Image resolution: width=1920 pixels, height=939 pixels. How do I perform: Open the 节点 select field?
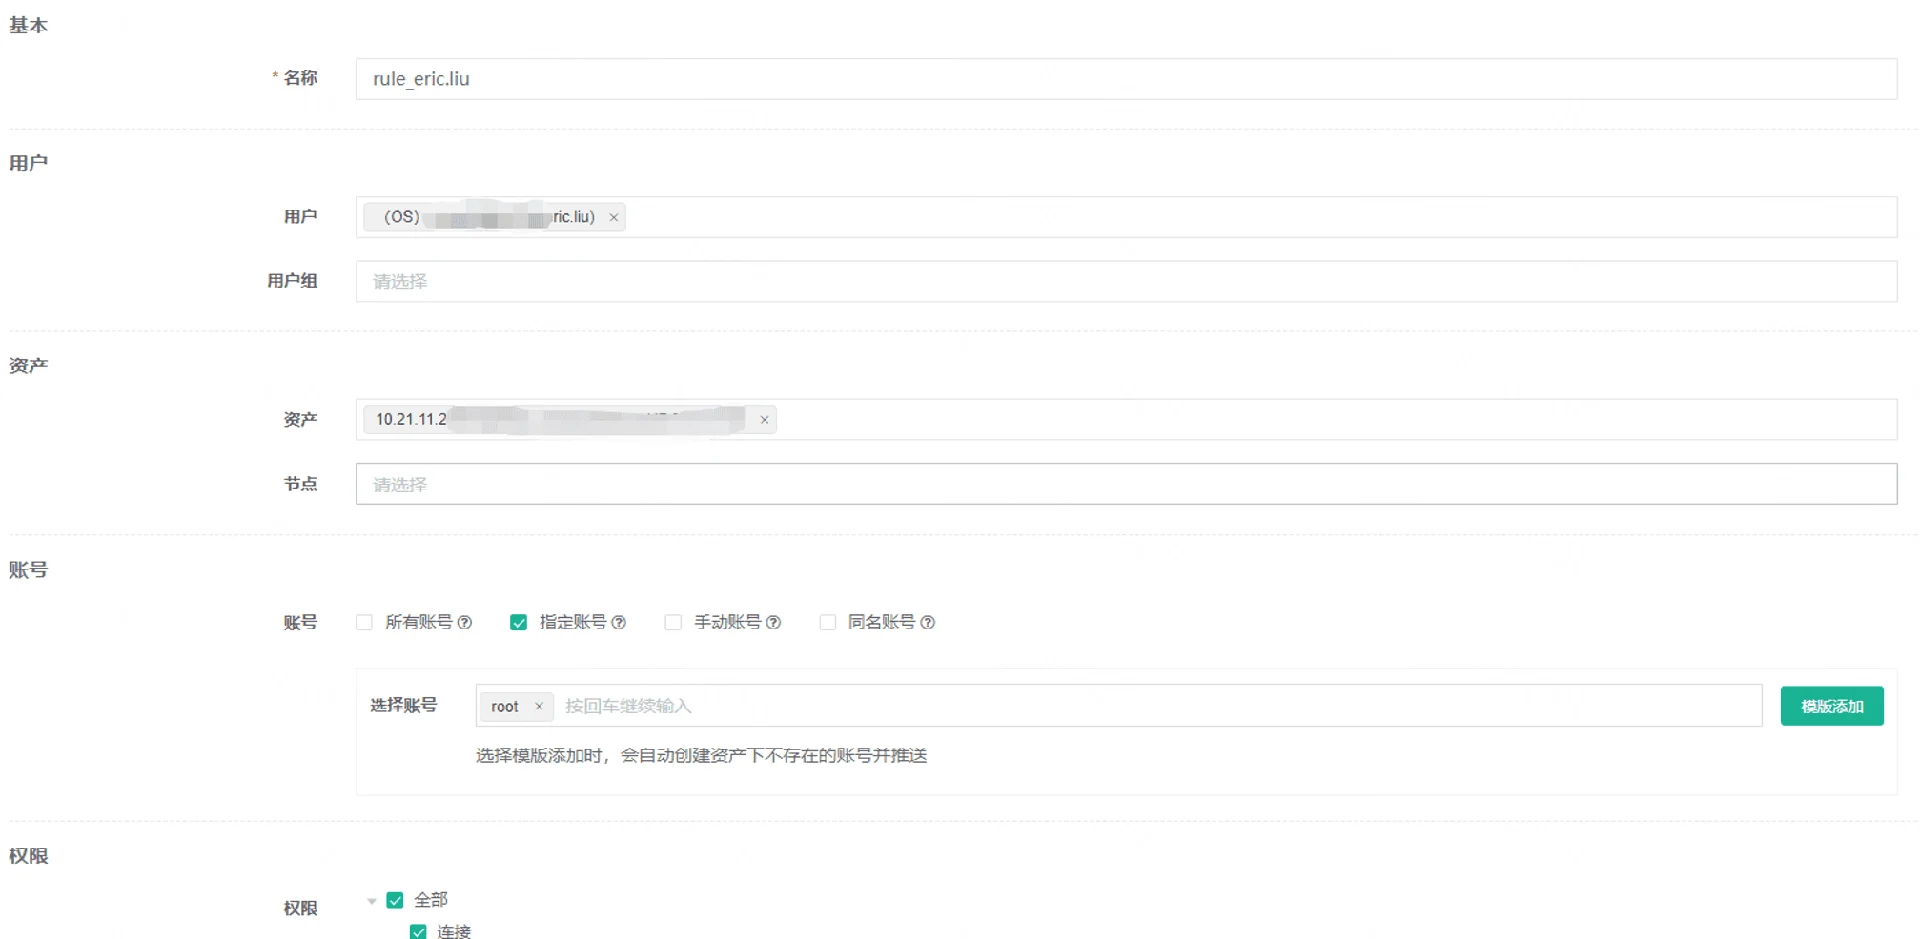click(1126, 484)
